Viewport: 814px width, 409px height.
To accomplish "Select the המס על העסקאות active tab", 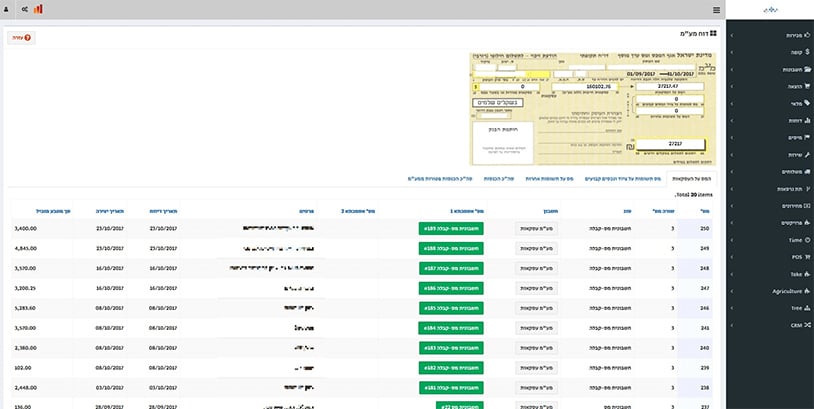I will (691, 179).
